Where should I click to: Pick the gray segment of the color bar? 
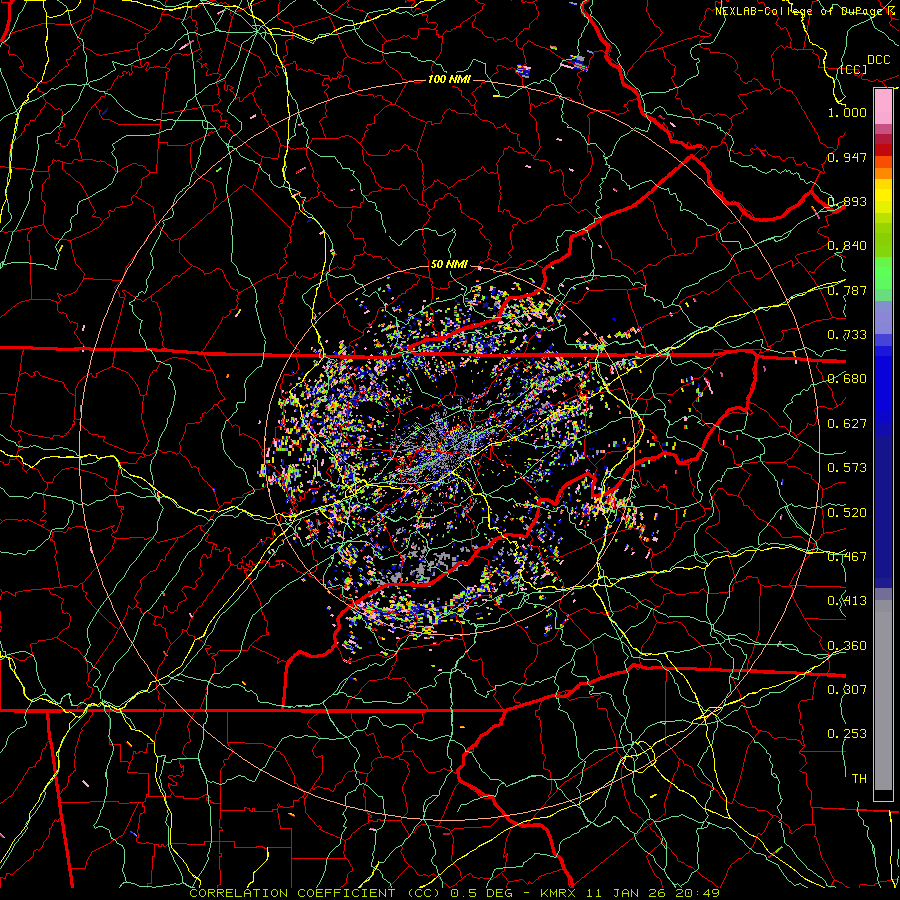[883, 695]
